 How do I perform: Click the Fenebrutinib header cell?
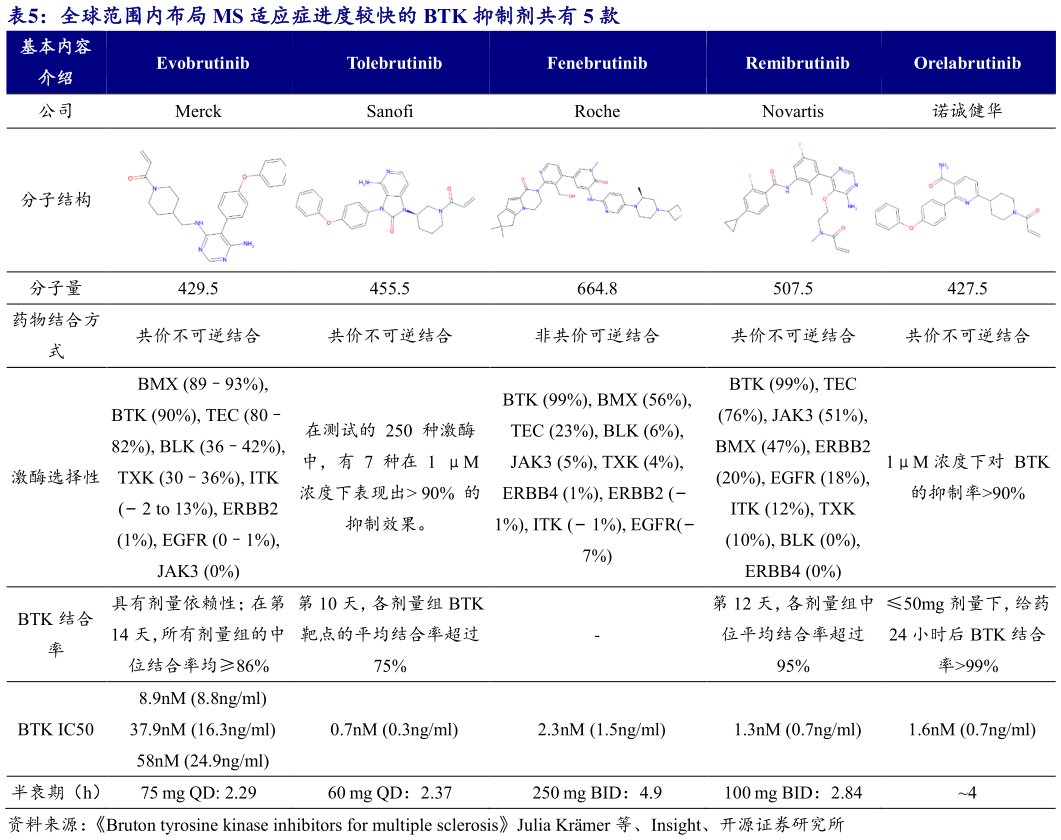[x=597, y=62]
